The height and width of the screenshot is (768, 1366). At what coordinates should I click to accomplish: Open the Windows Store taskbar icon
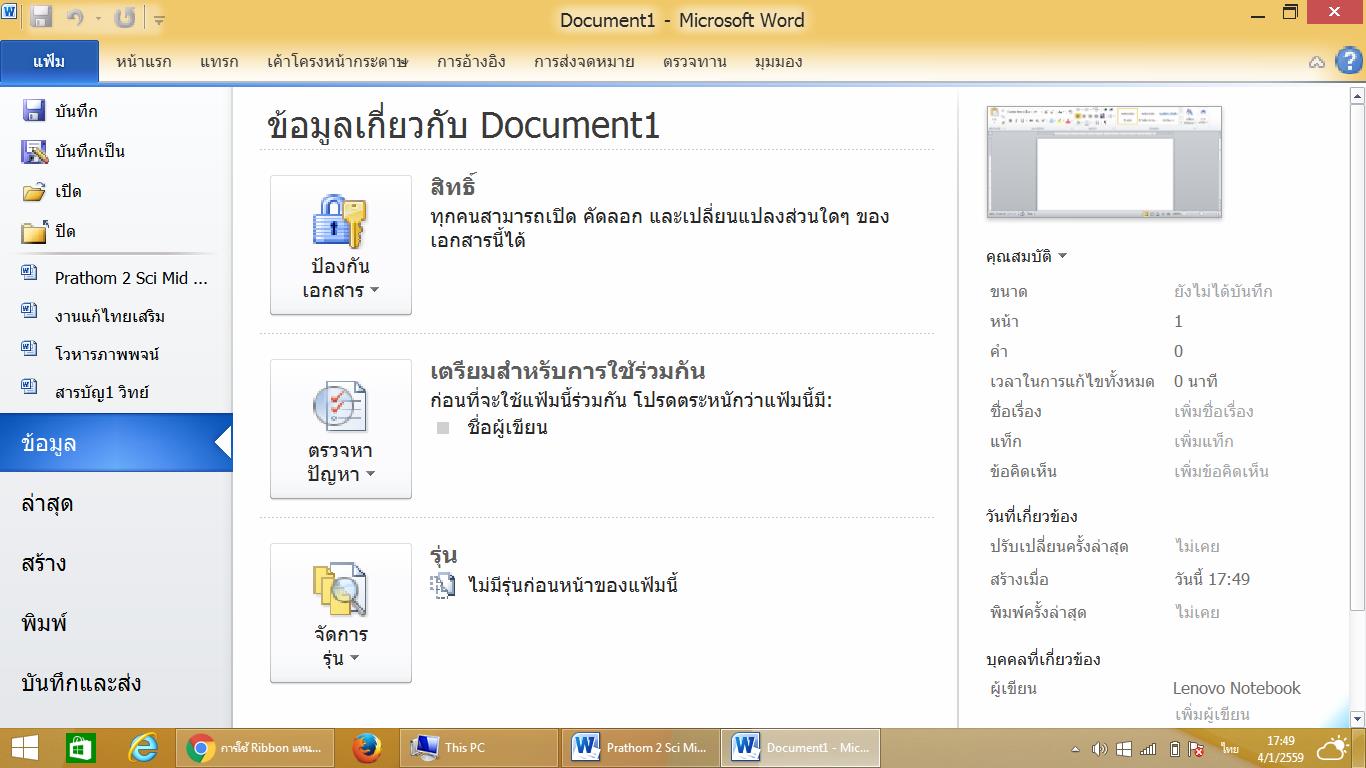click(81, 748)
